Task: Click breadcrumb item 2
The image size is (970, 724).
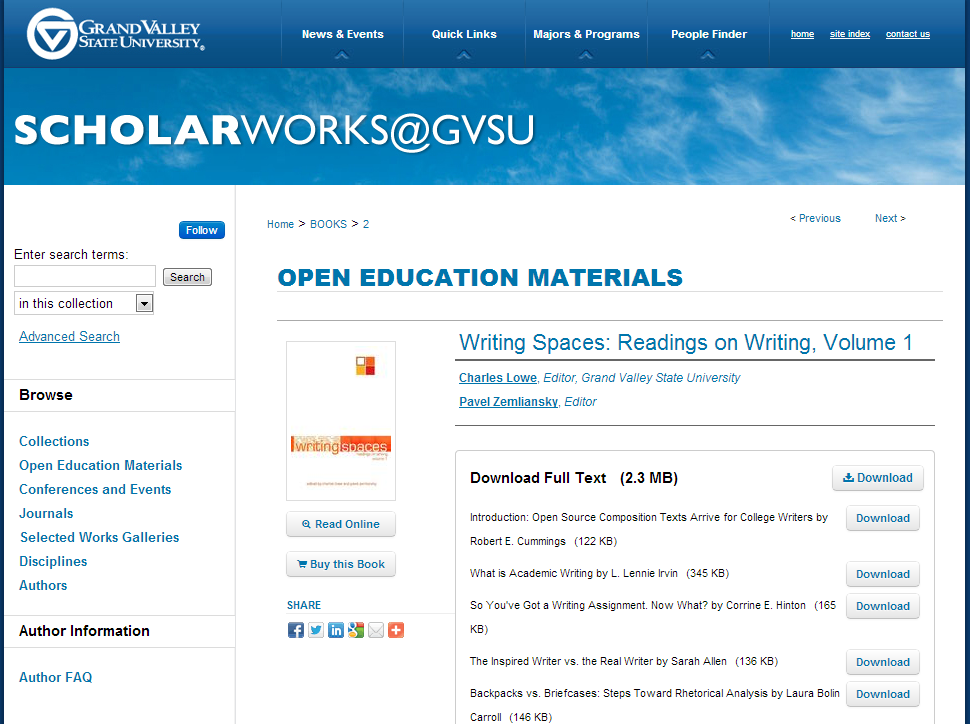Action: click(366, 224)
